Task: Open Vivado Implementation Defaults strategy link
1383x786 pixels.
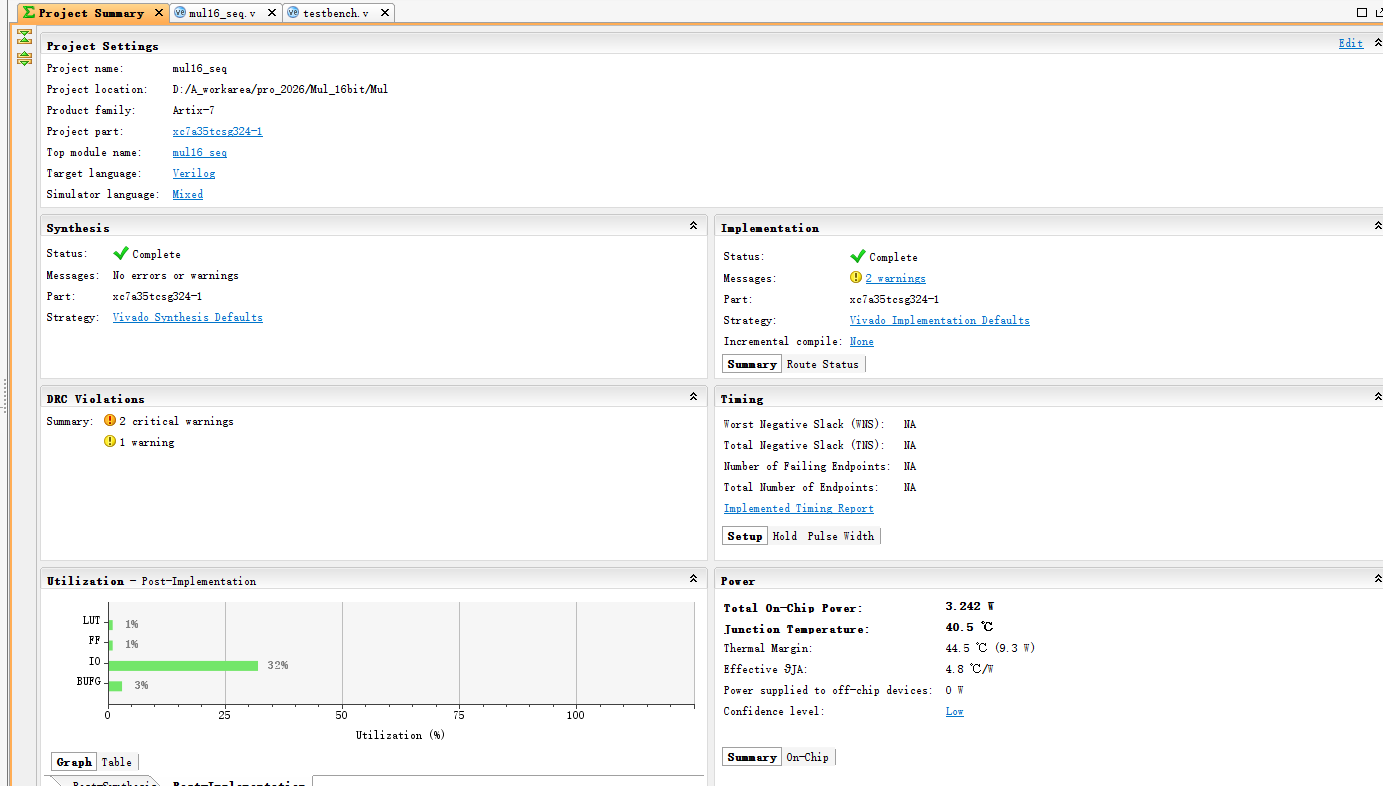Action: [x=940, y=320]
